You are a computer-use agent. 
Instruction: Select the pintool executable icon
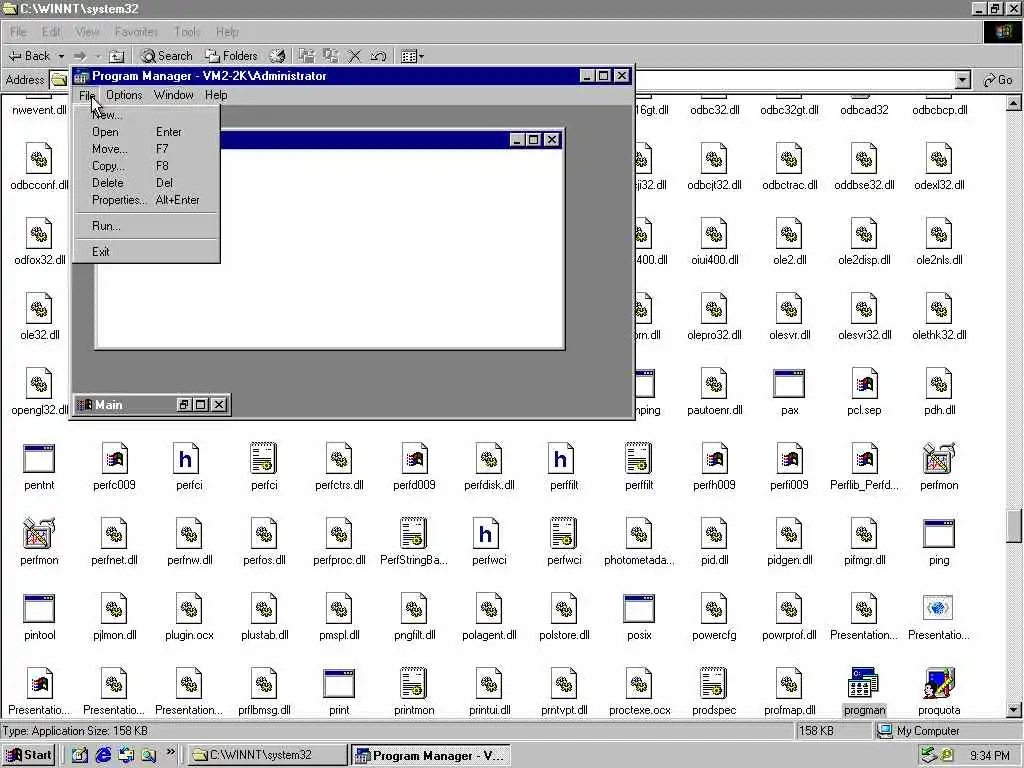39,608
